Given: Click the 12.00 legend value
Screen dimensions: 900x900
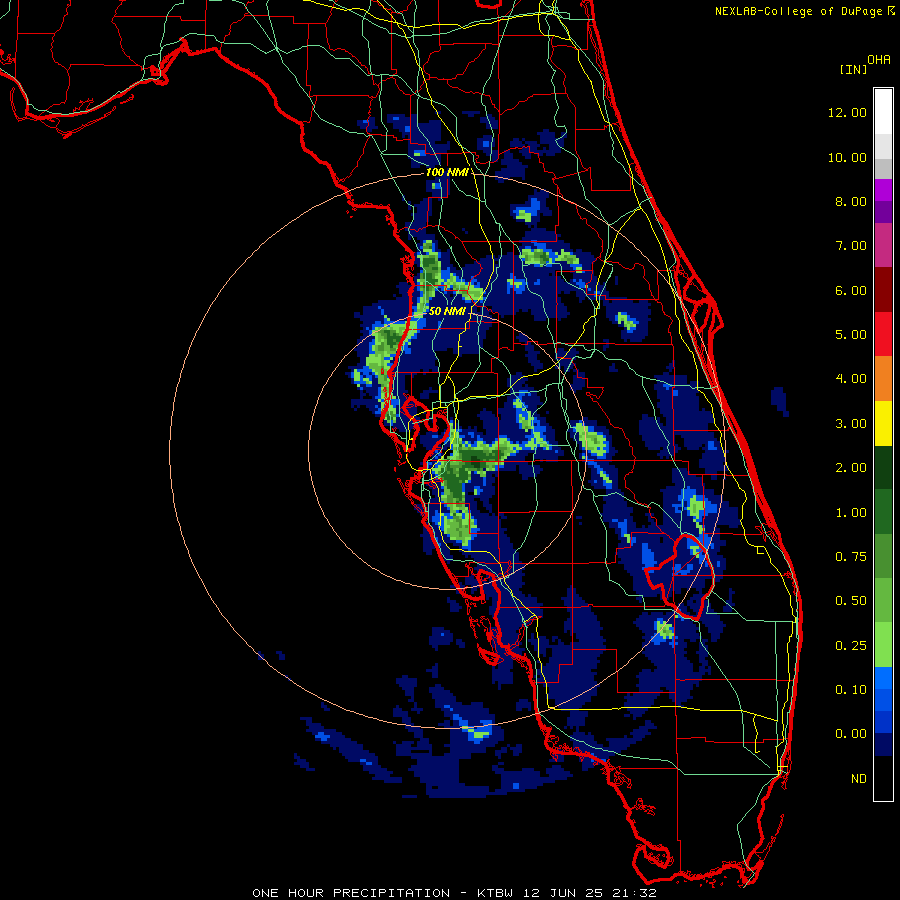Looking at the screenshot, I should (x=847, y=112).
